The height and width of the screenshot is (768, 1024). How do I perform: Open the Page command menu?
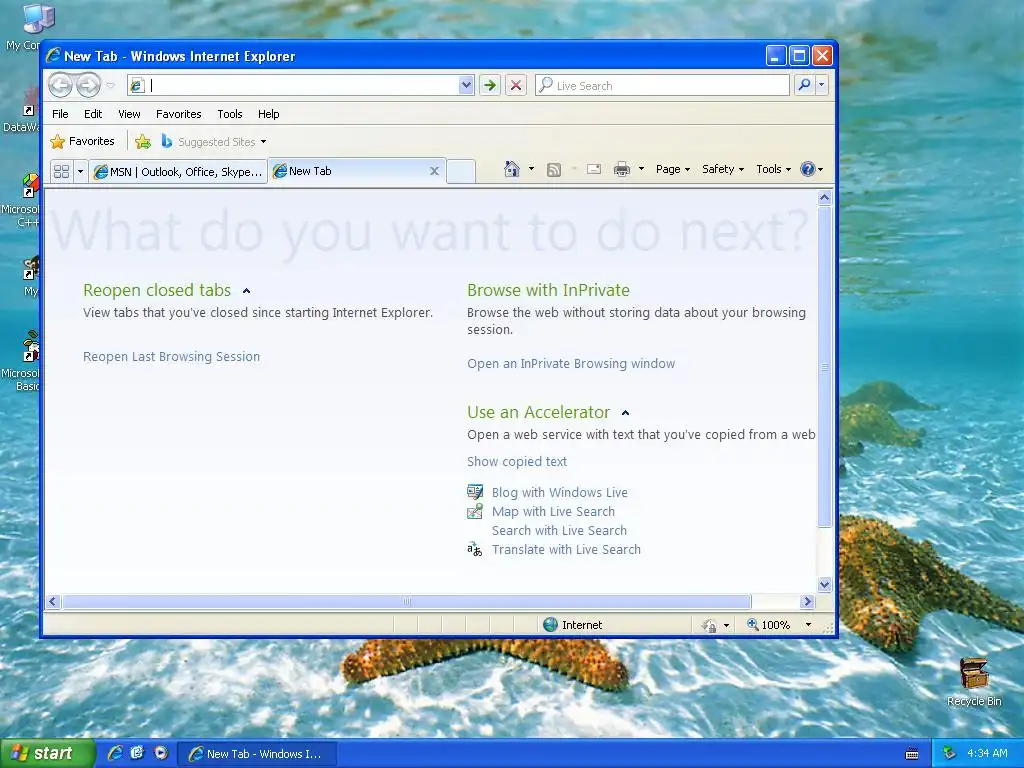pos(673,169)
